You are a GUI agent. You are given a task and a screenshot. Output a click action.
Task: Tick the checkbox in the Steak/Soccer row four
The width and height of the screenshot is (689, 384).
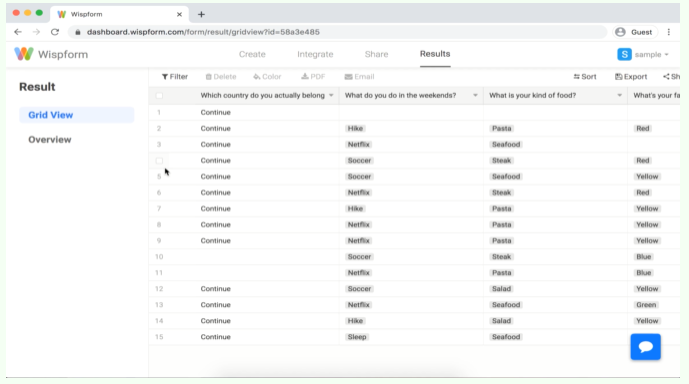pyautogui.click(x=159, y=160)
